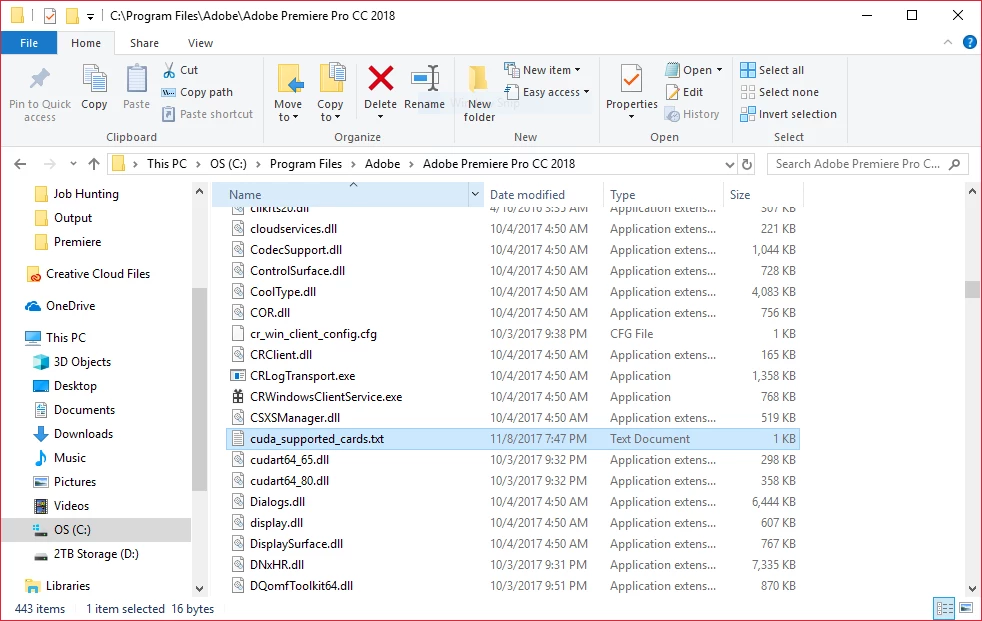Select DNxHR.dll file row
Image resolution: width=982 pixels, height=621 pixels.
[x=513, y=565]
